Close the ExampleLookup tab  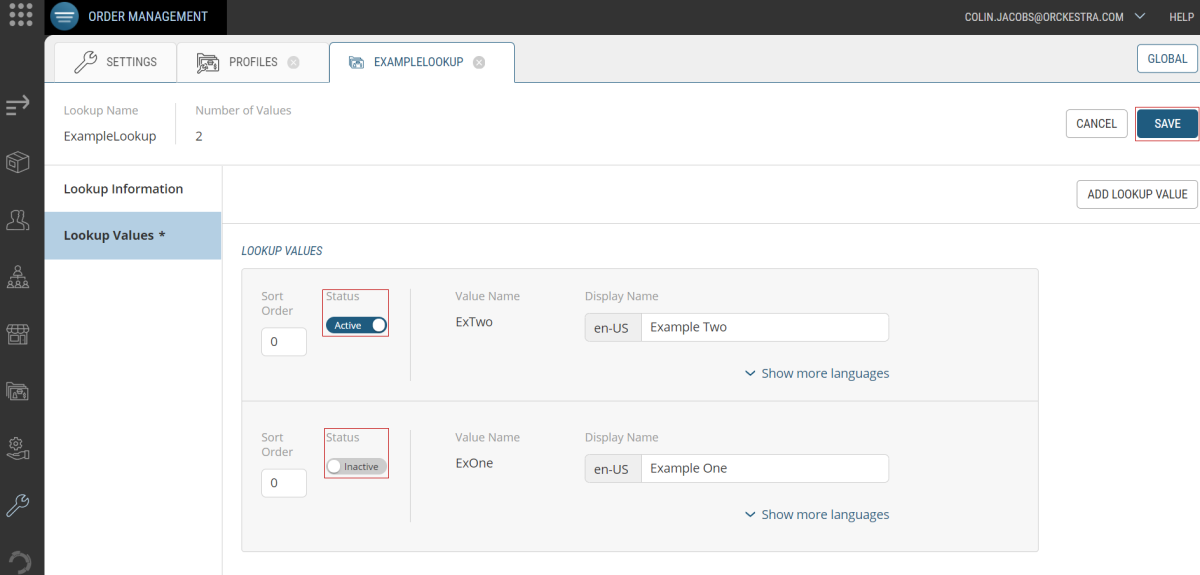pos(479,62)
